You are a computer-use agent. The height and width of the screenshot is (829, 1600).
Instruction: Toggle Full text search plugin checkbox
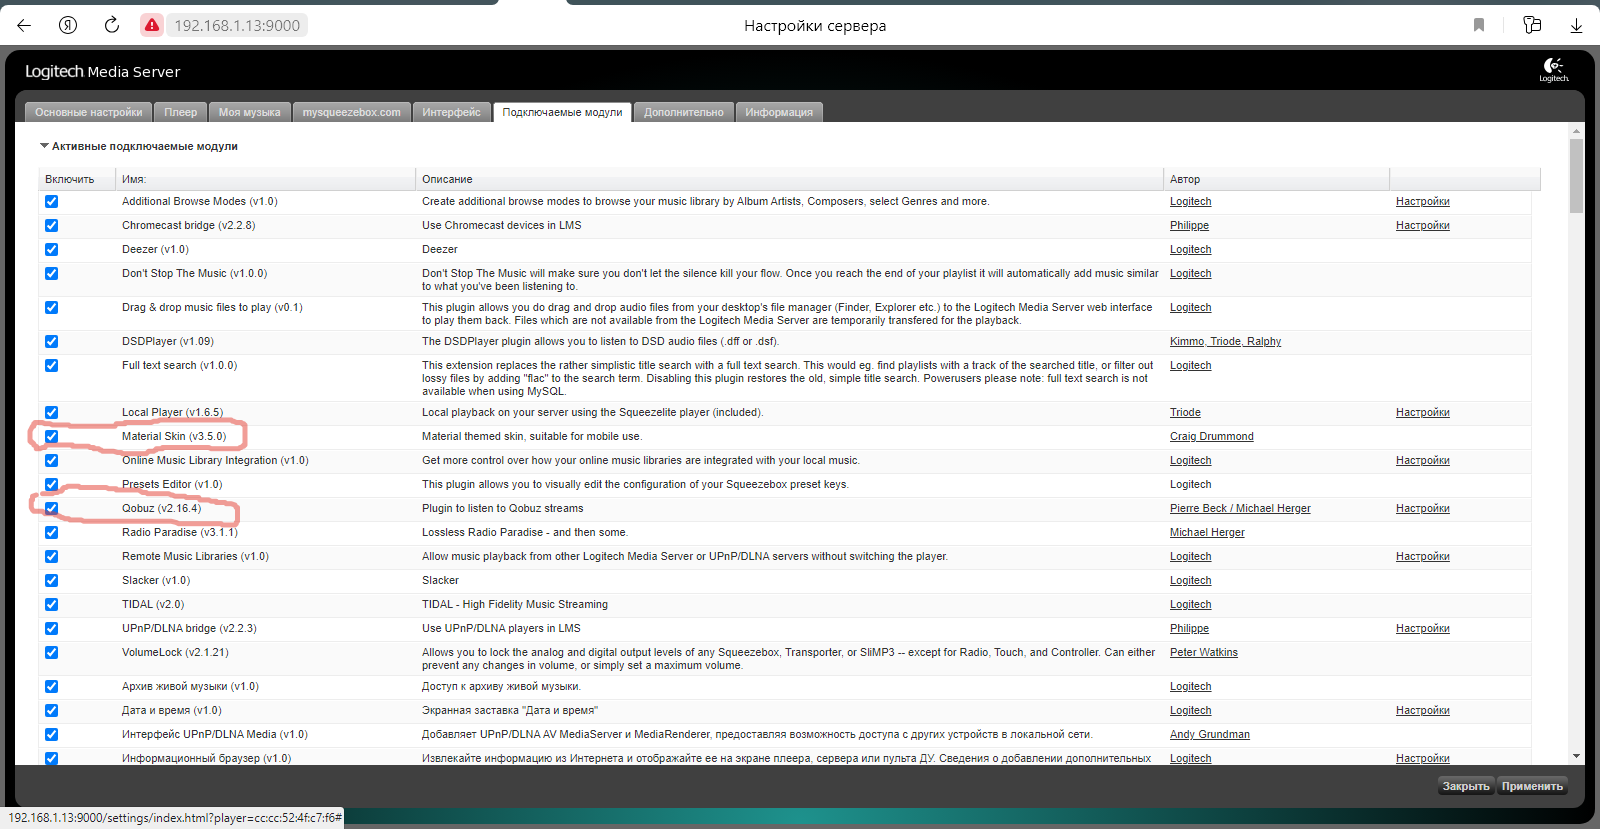click(x=51, y=365)
